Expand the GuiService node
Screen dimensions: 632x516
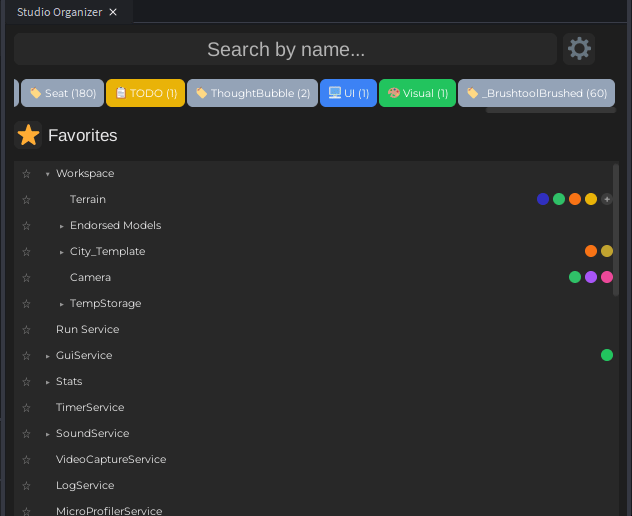coord(47,356)
